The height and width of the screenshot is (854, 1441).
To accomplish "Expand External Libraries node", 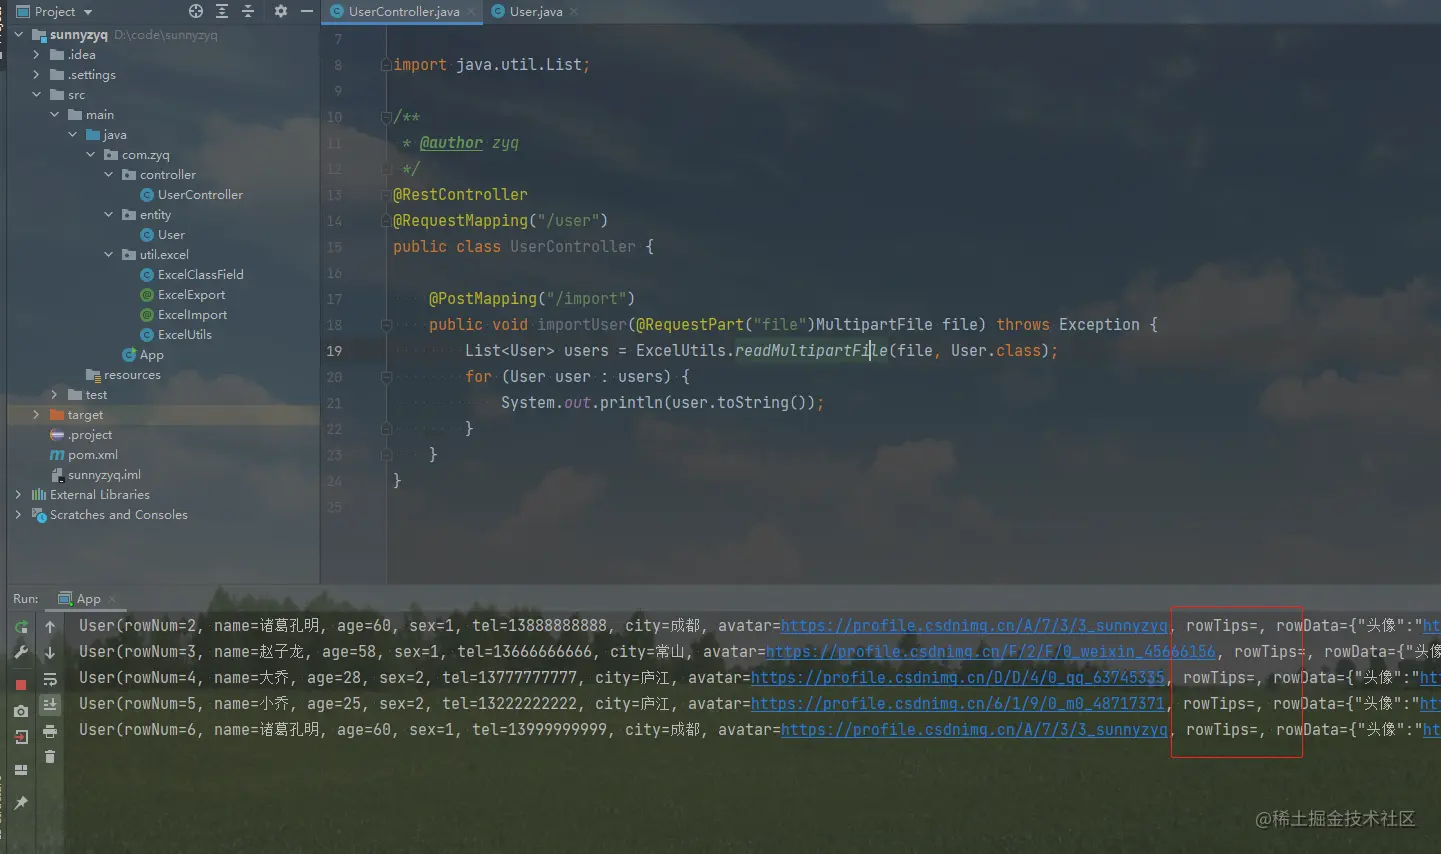I will point(18,495).
